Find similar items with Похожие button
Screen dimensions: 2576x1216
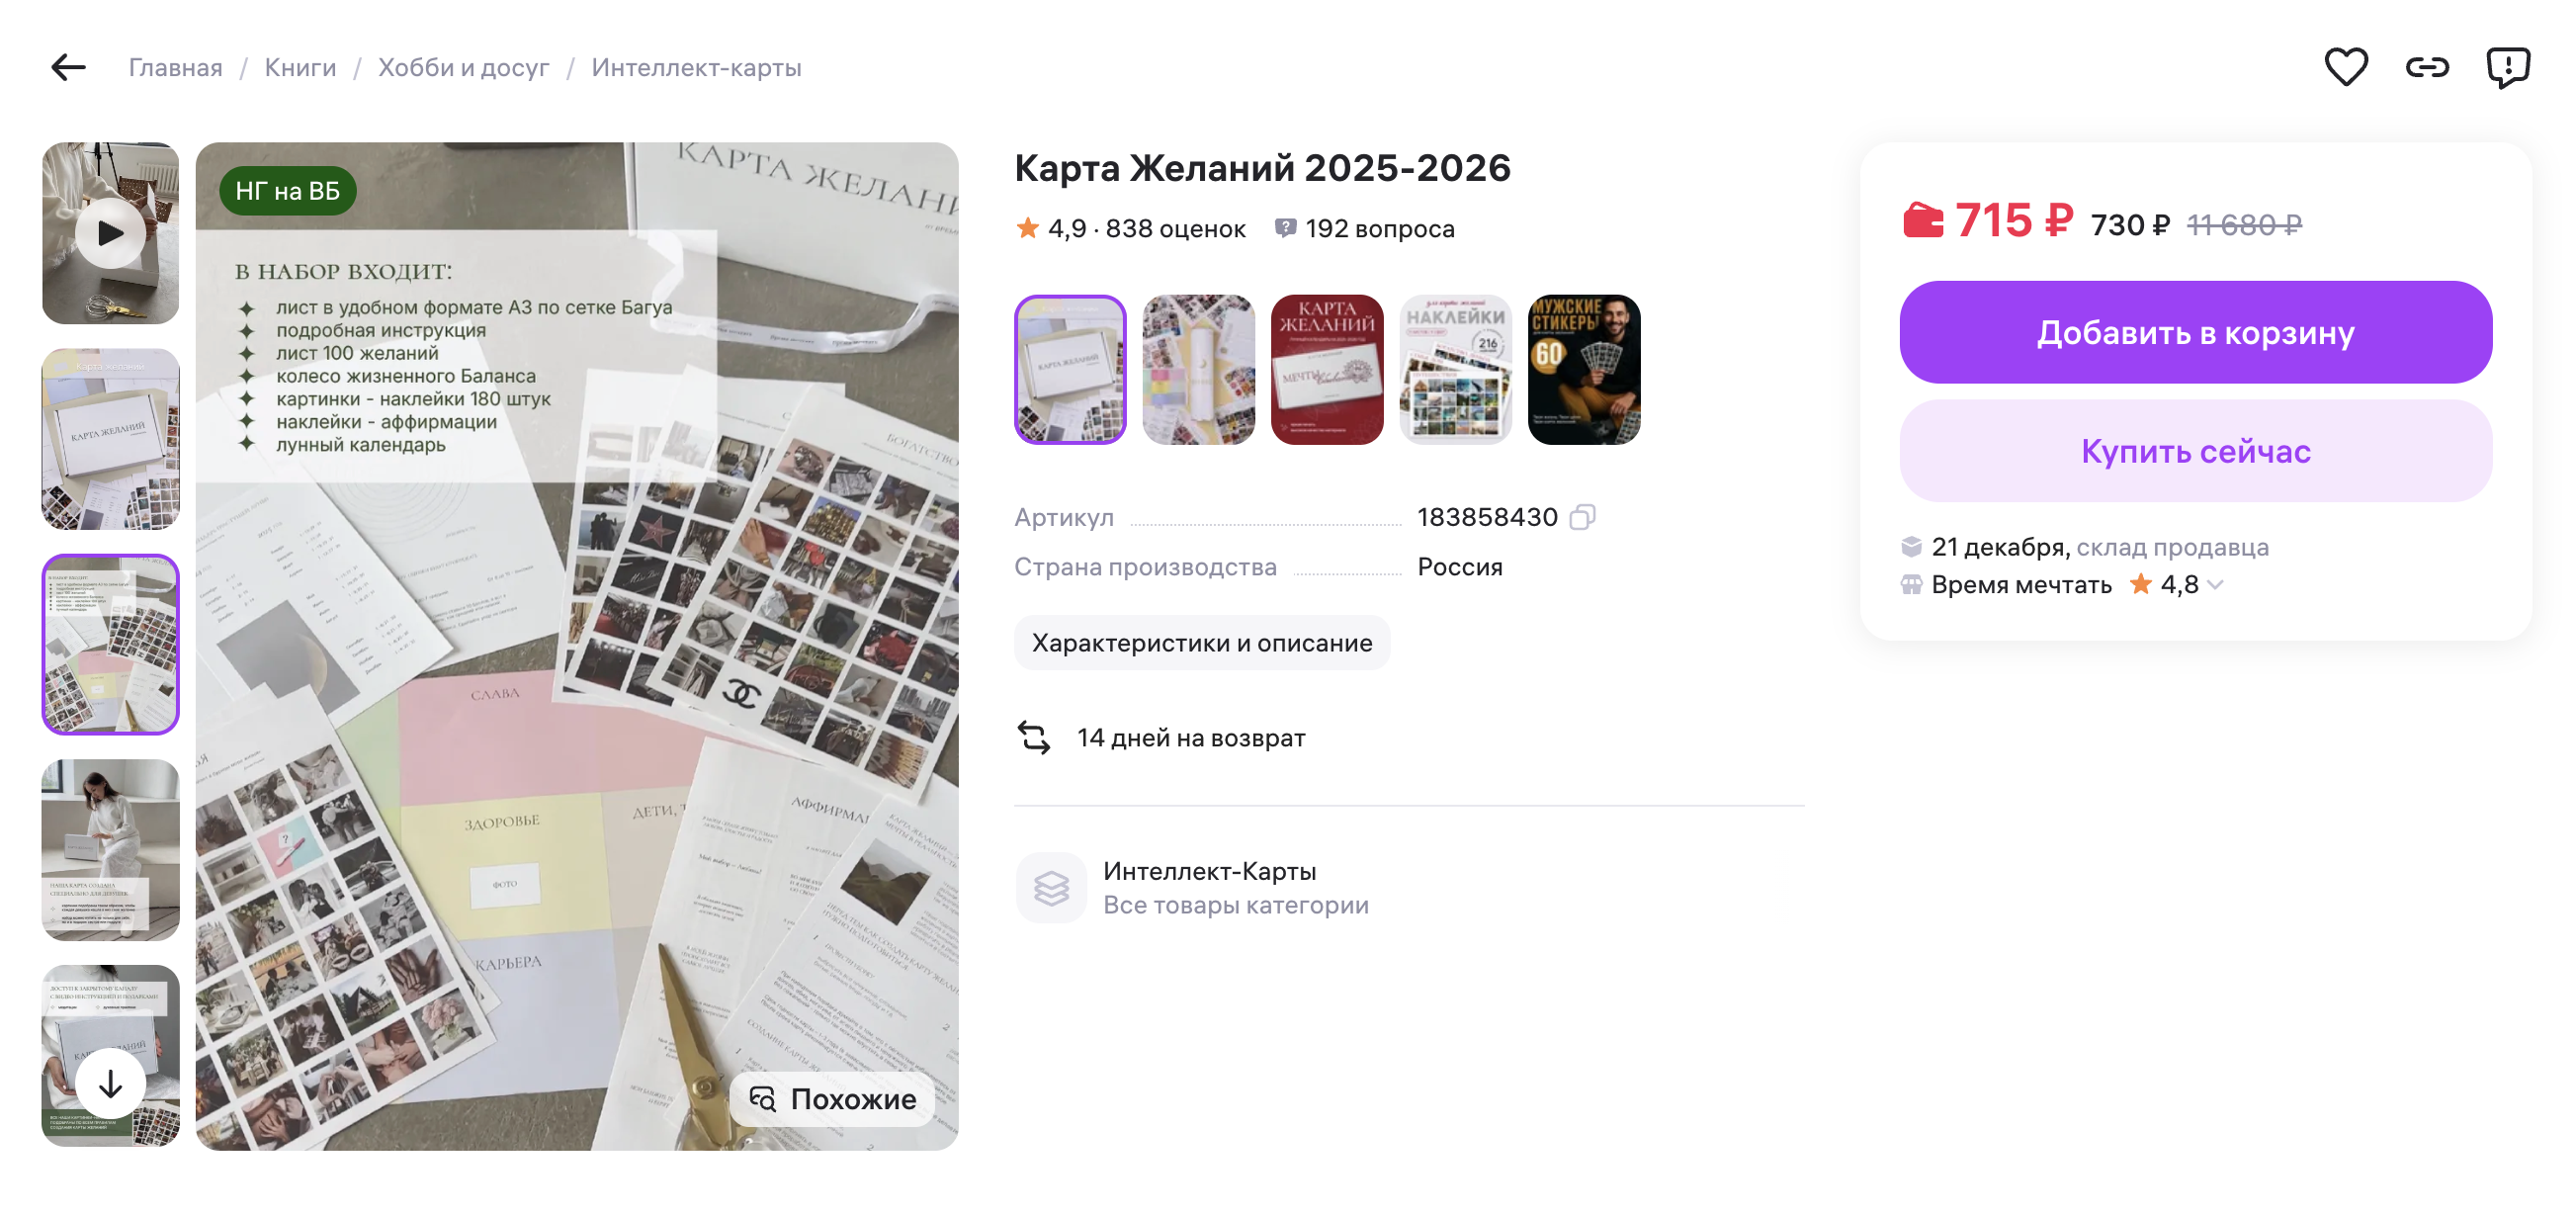click(x=833, y=1099)
